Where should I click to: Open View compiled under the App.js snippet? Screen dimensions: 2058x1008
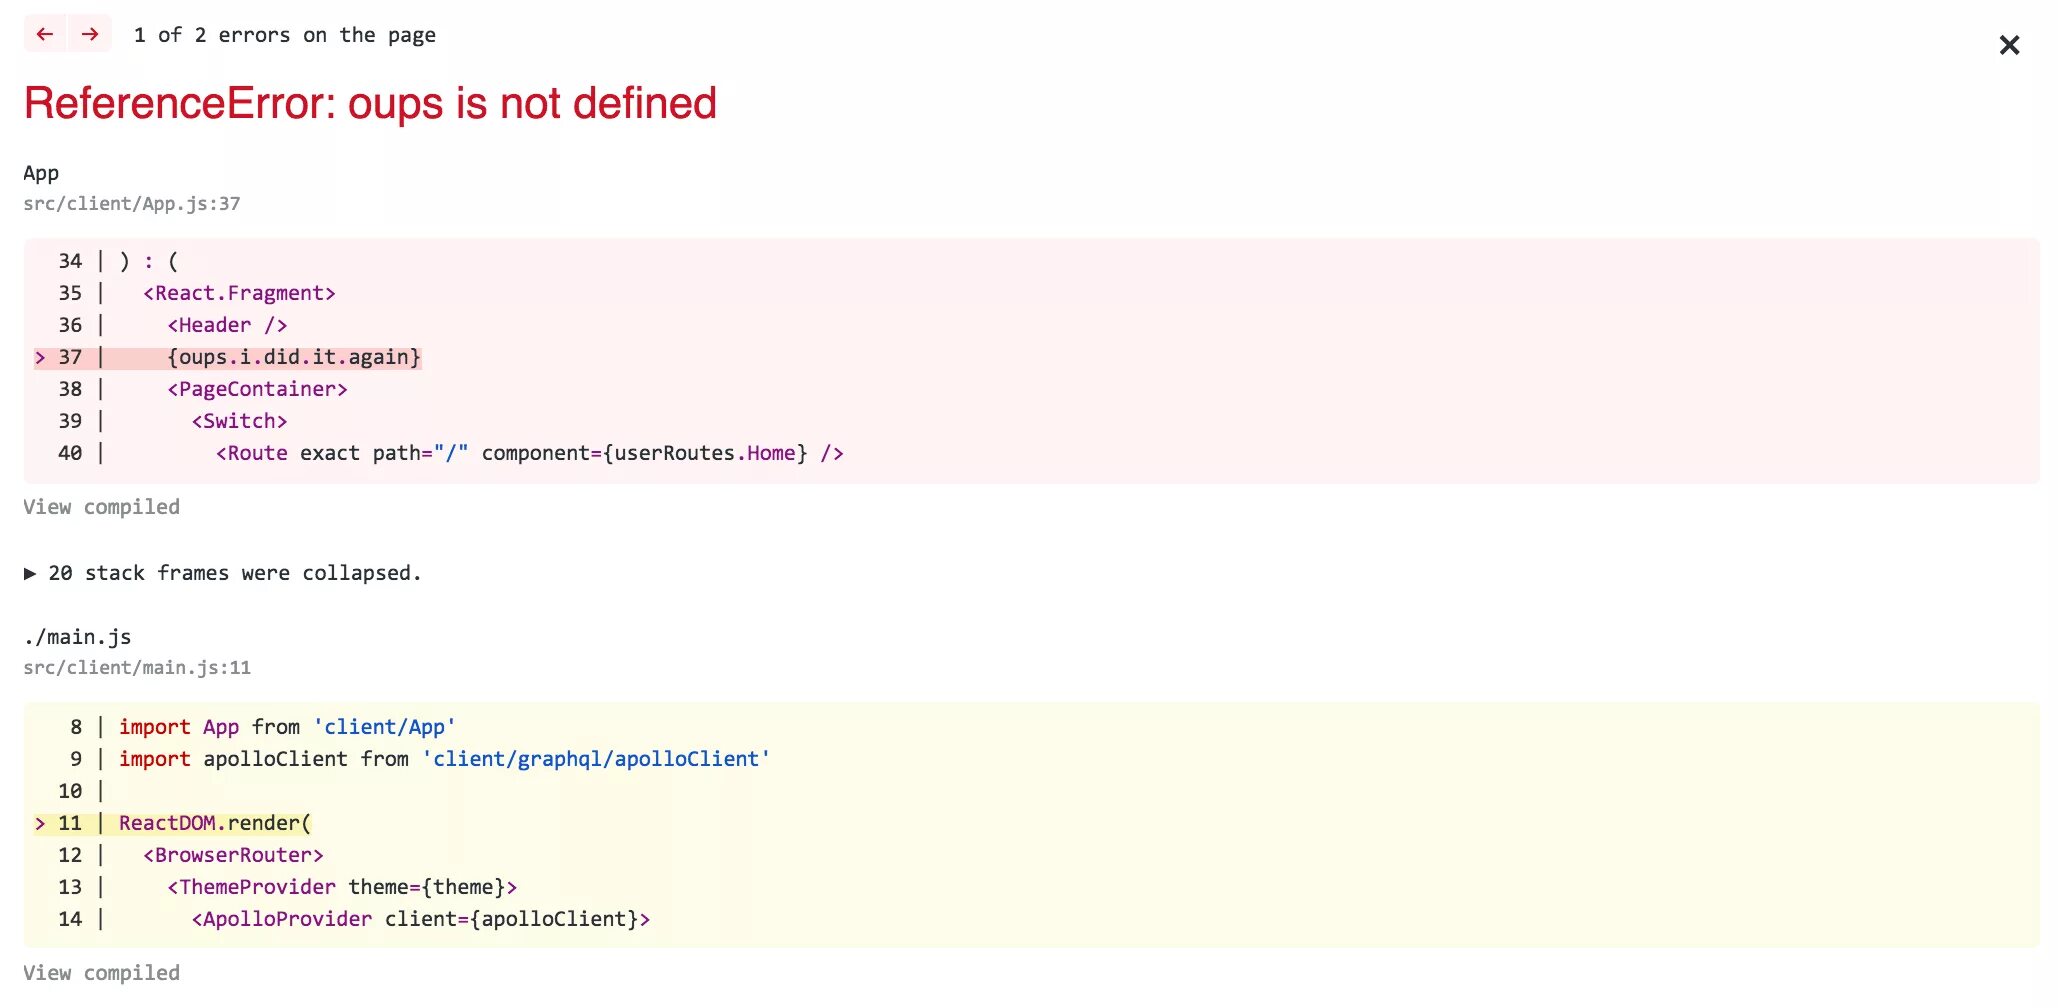[x=102, y=507]
